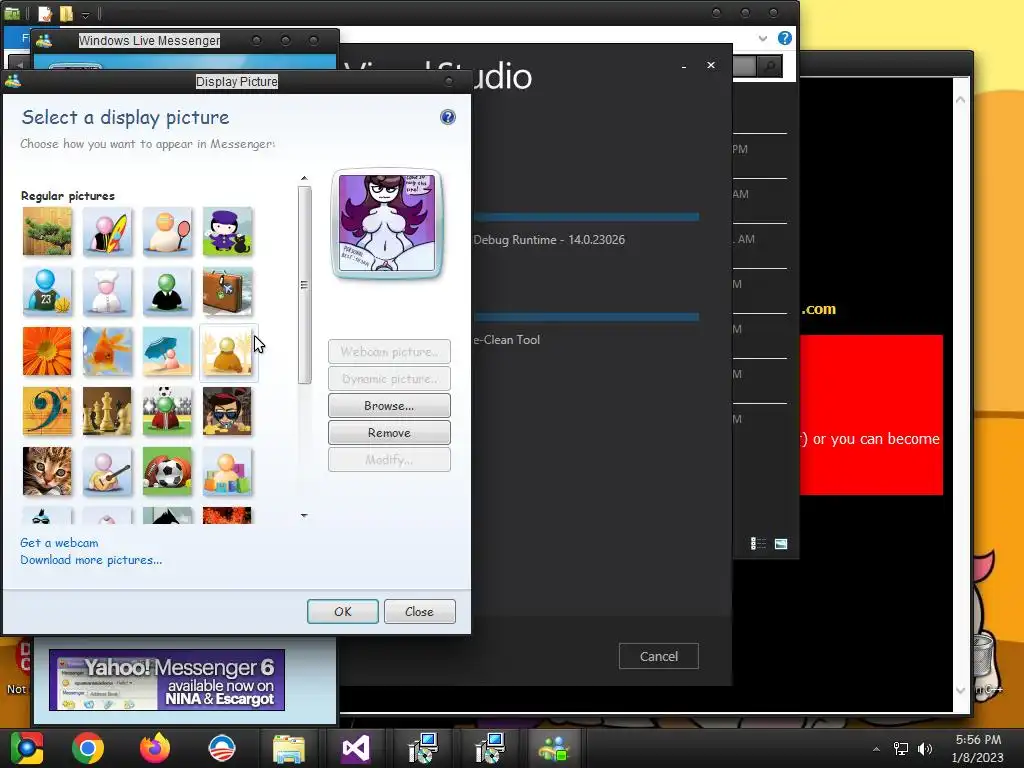The image size is (1024, 768).
Task: Click picture list scrollbar up arrow
Action: tap(304, 178)
